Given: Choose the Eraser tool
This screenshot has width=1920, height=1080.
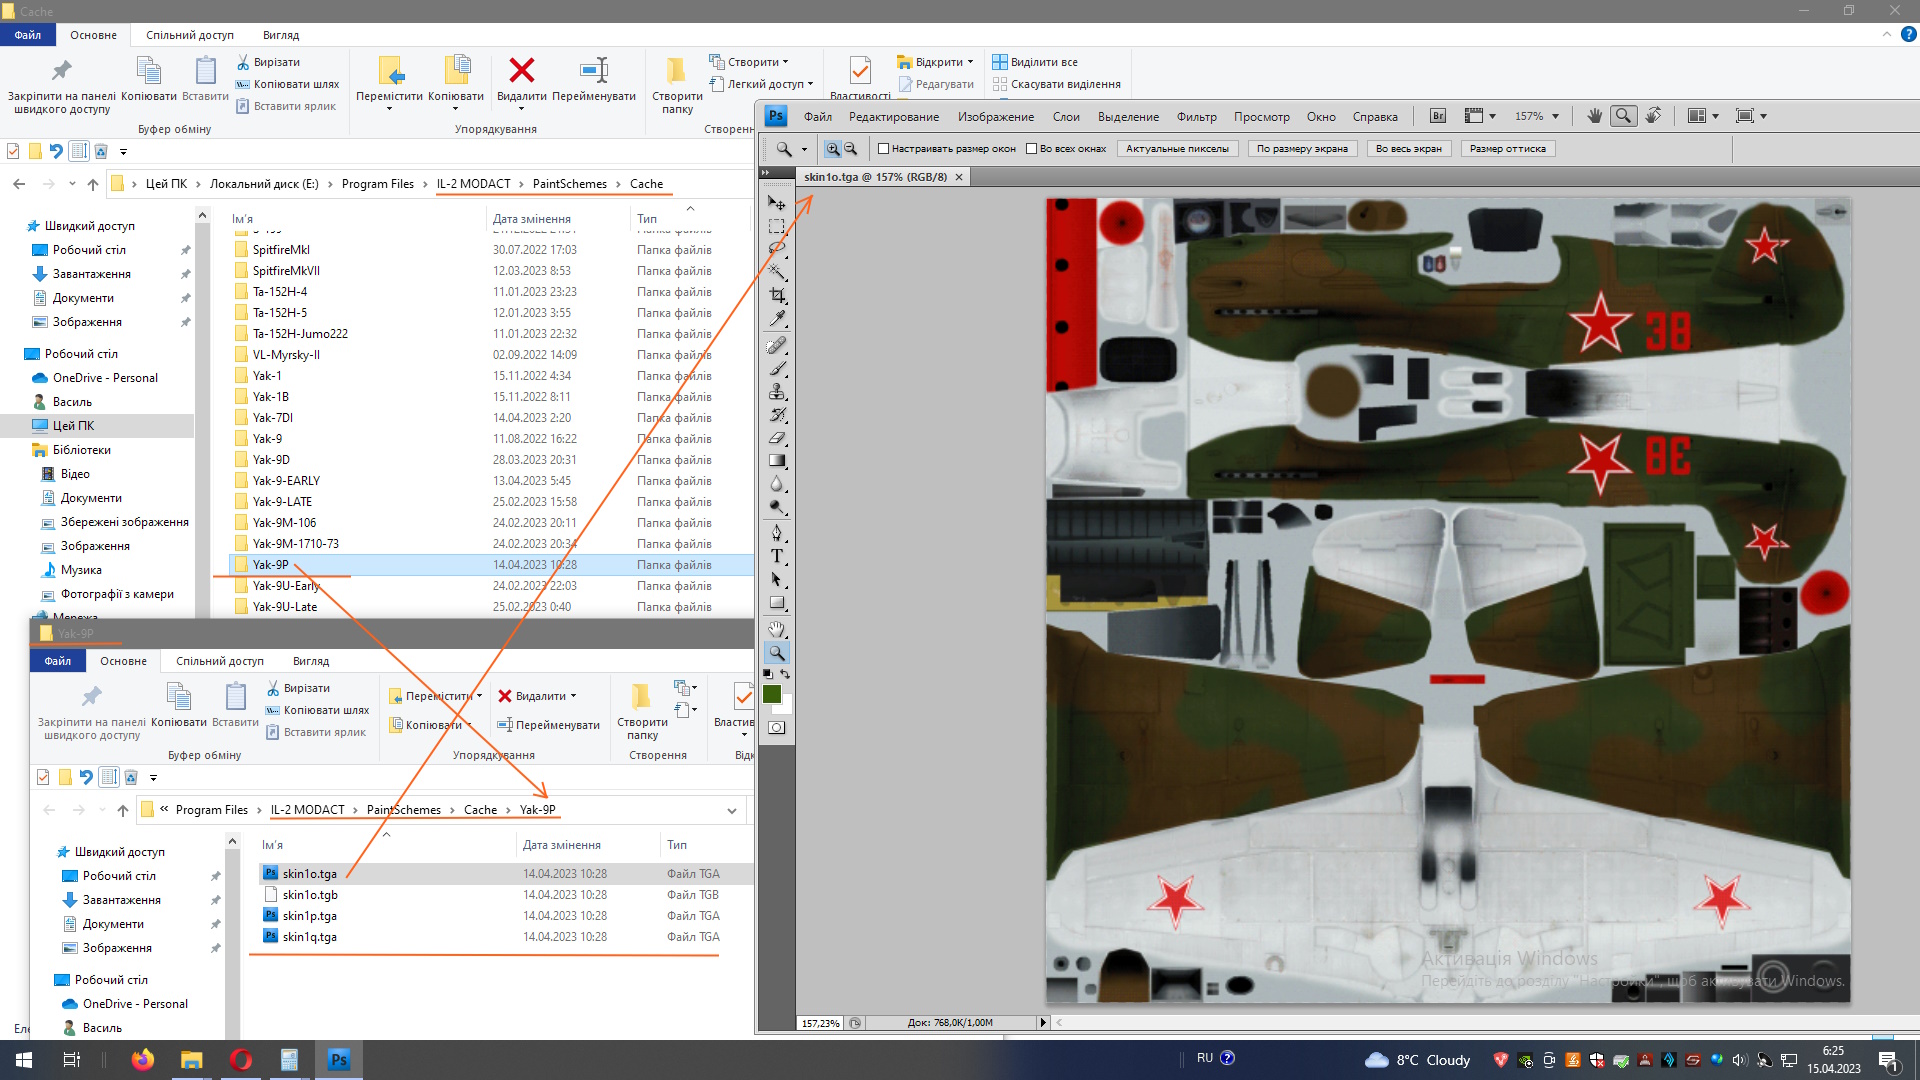Looking at the screenshot, I should [x=777, y=438].
